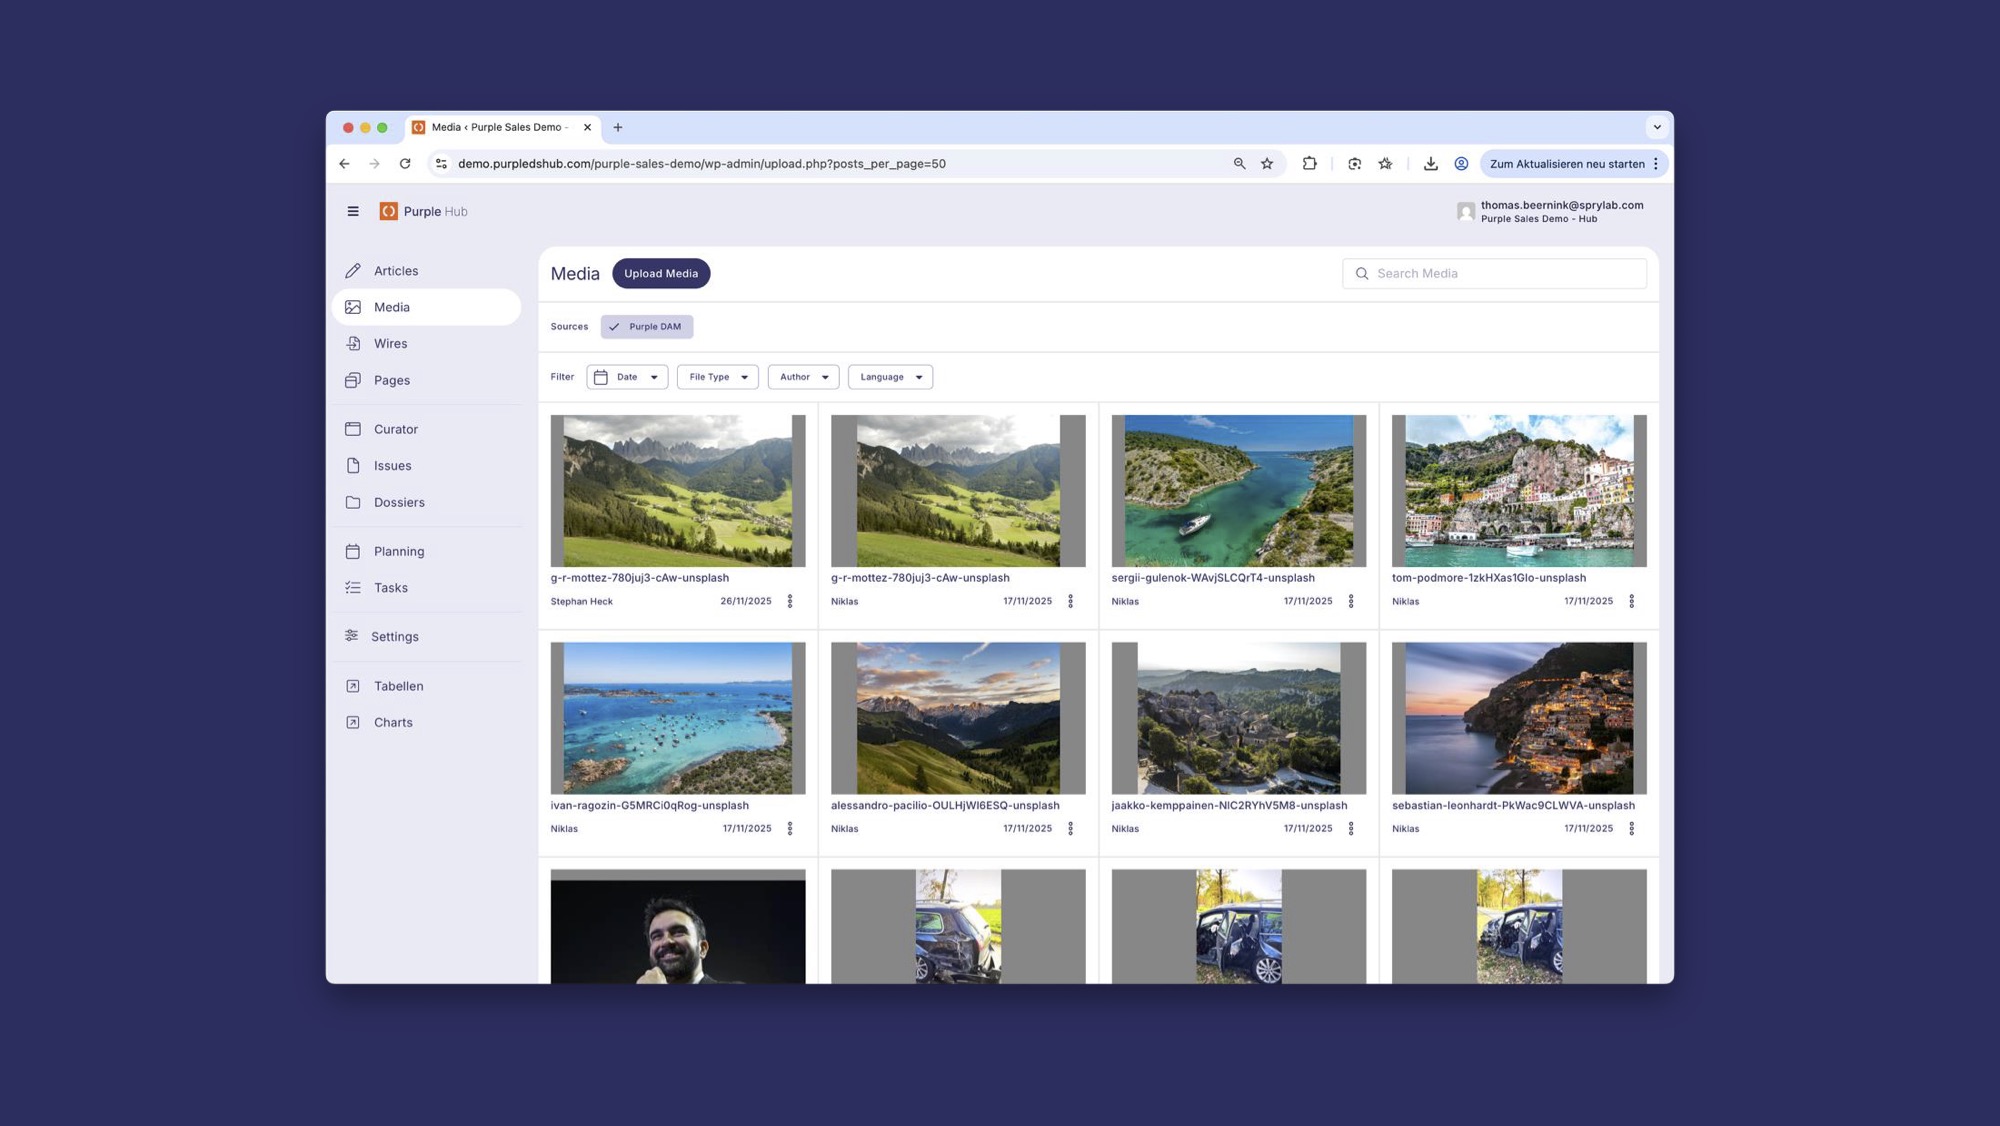Open the Language filter dropdown
2000x1126 pixels.
[x=890, y=377]
